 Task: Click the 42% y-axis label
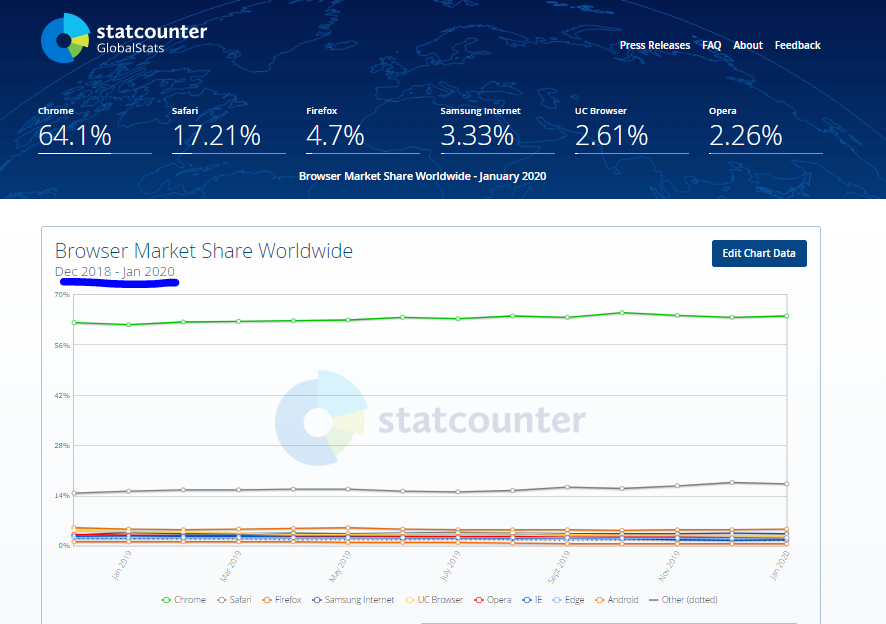pyautogui.click(x=62, y=396)
